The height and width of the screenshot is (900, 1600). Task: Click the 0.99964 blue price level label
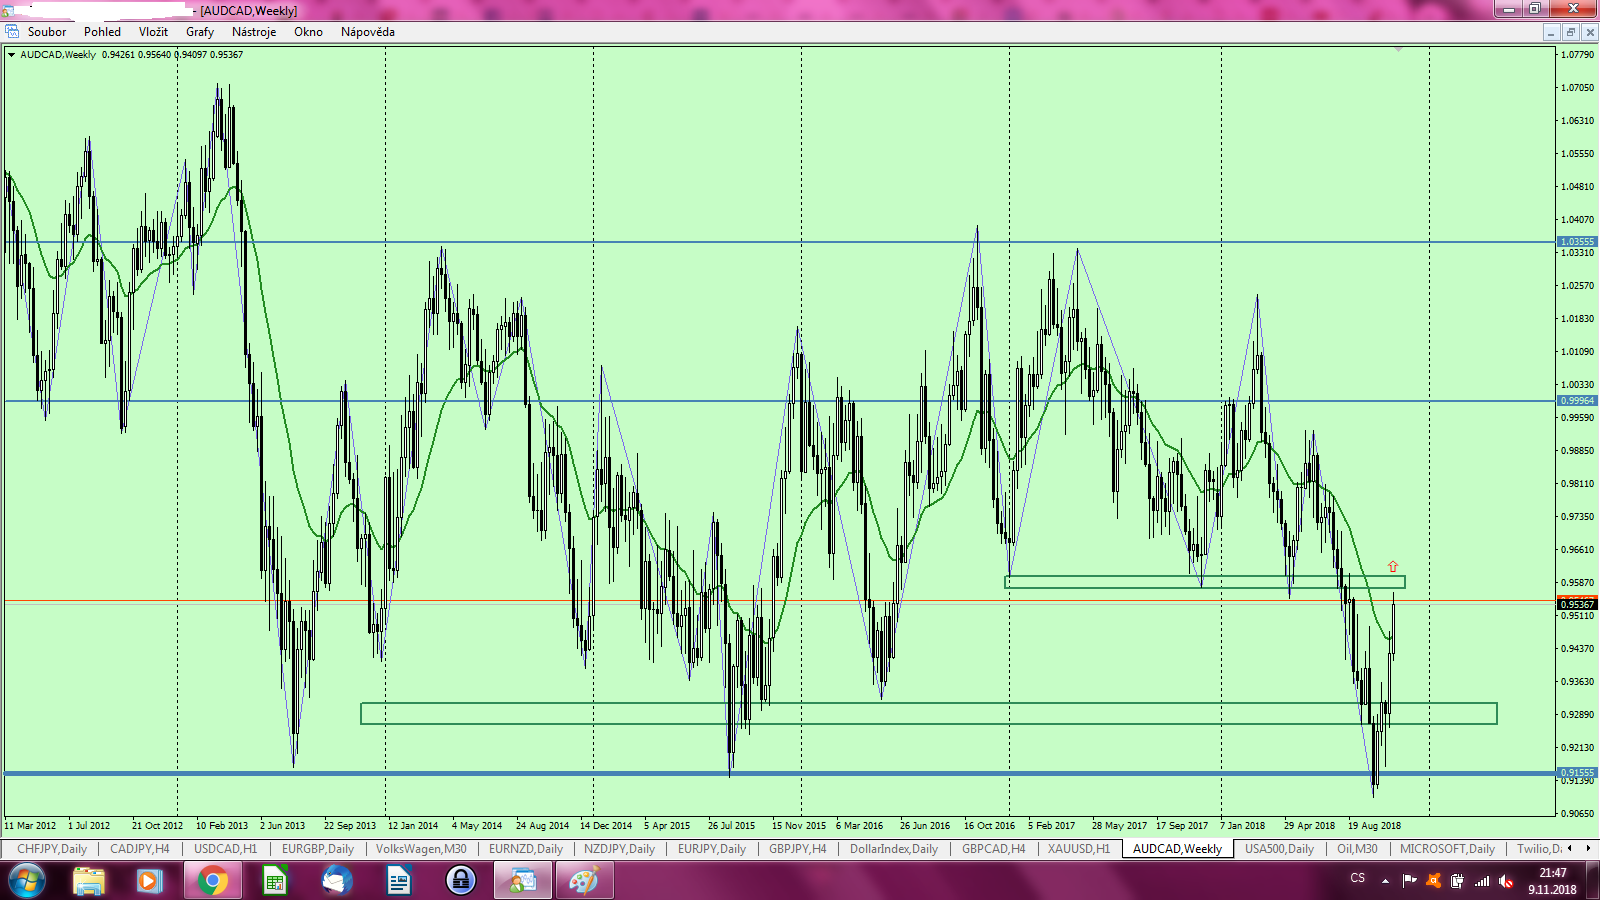[1577, 401]
